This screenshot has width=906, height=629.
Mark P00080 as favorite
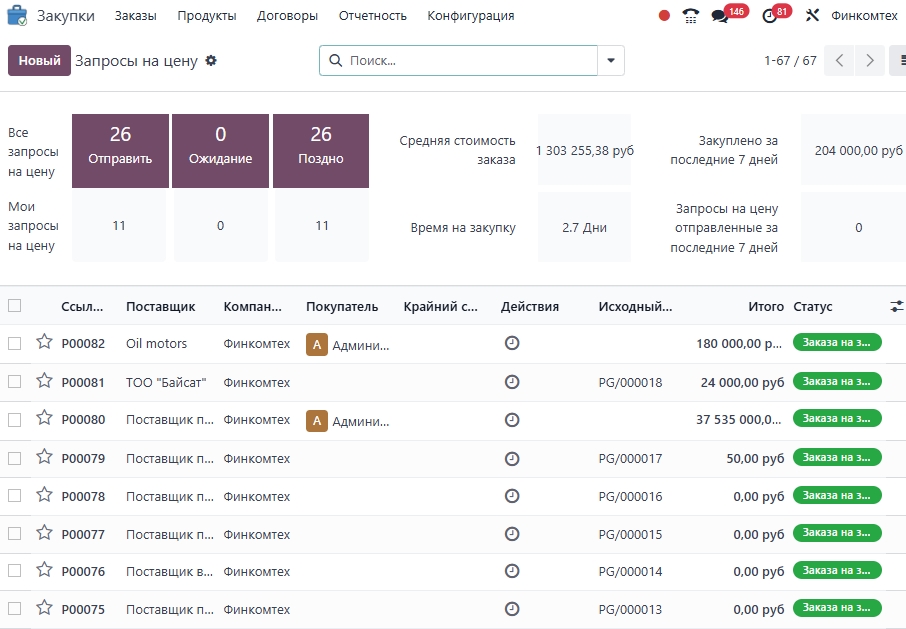44,418
